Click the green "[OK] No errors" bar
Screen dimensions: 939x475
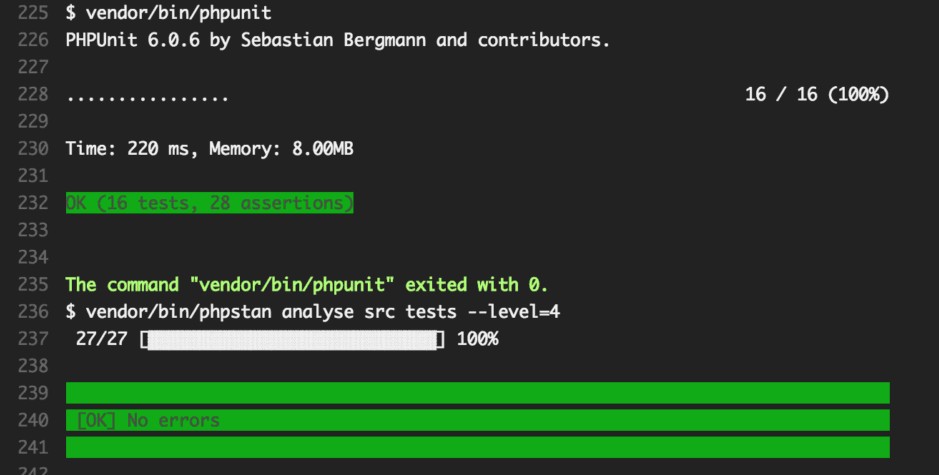point(477,420)
